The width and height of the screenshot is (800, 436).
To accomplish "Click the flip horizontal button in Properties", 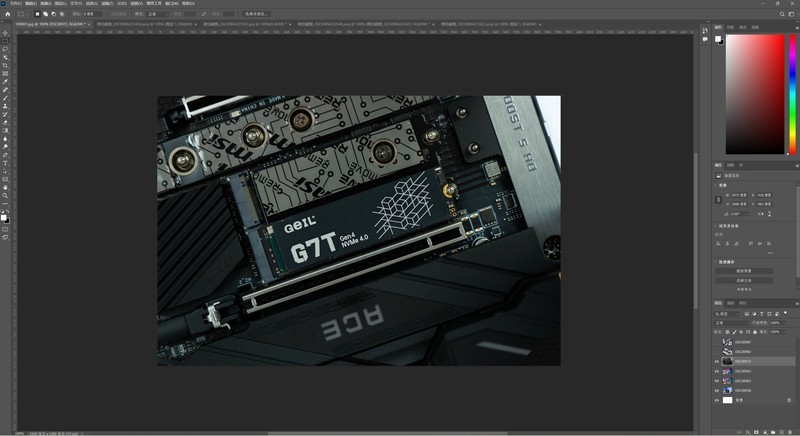I will point(761,214).
